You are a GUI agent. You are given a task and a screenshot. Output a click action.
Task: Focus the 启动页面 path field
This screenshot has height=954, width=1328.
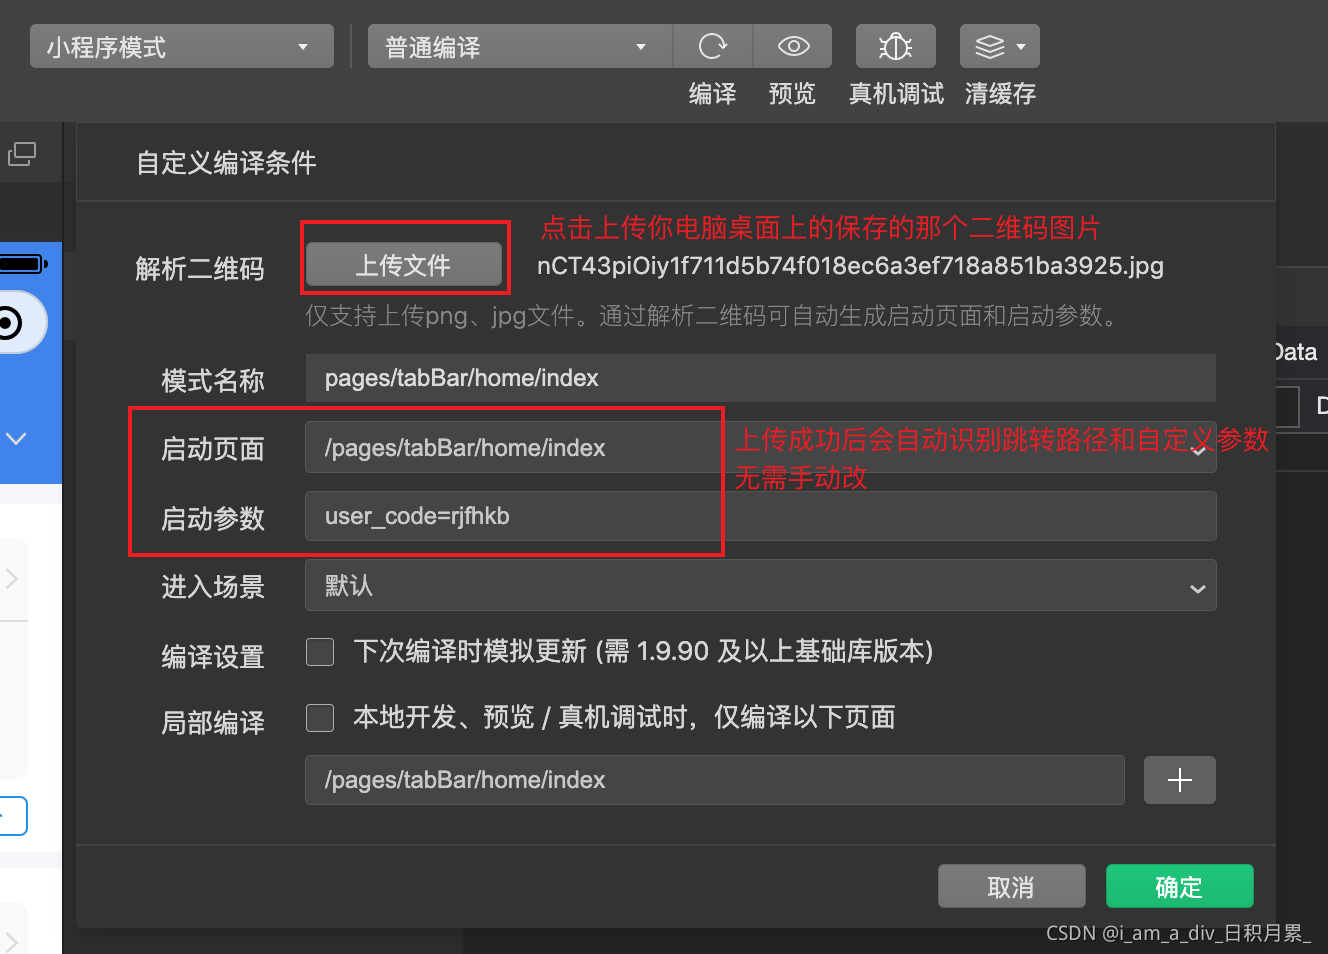pos(760,447)
